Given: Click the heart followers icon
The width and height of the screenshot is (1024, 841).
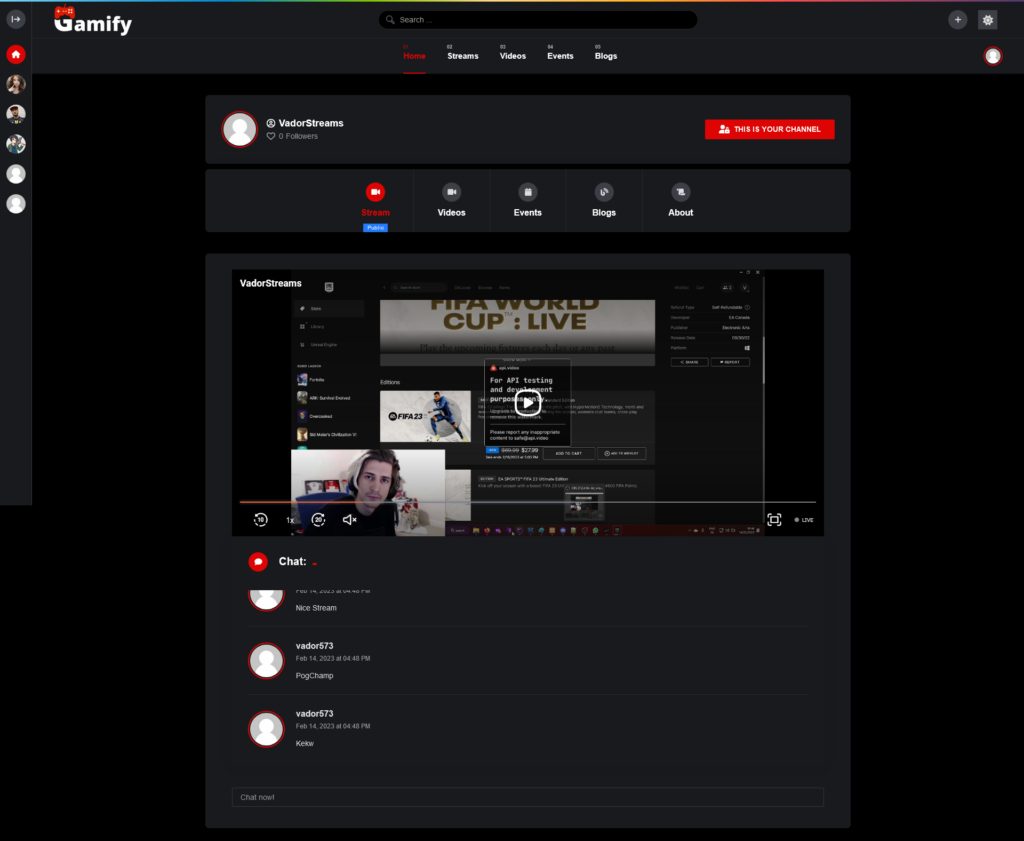Looking at the screenshot, I should (x=271, y=136).
